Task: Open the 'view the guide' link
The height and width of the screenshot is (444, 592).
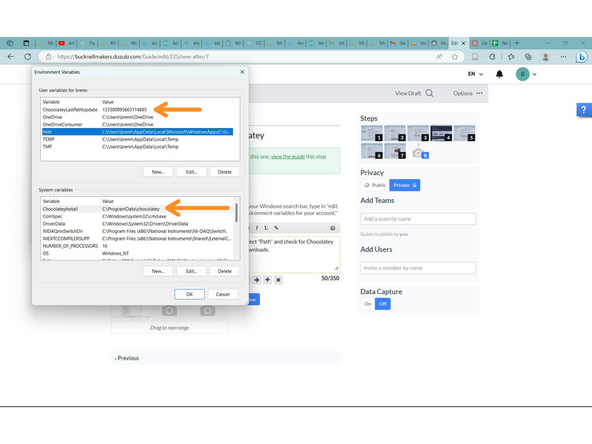Action: (288, 157)
